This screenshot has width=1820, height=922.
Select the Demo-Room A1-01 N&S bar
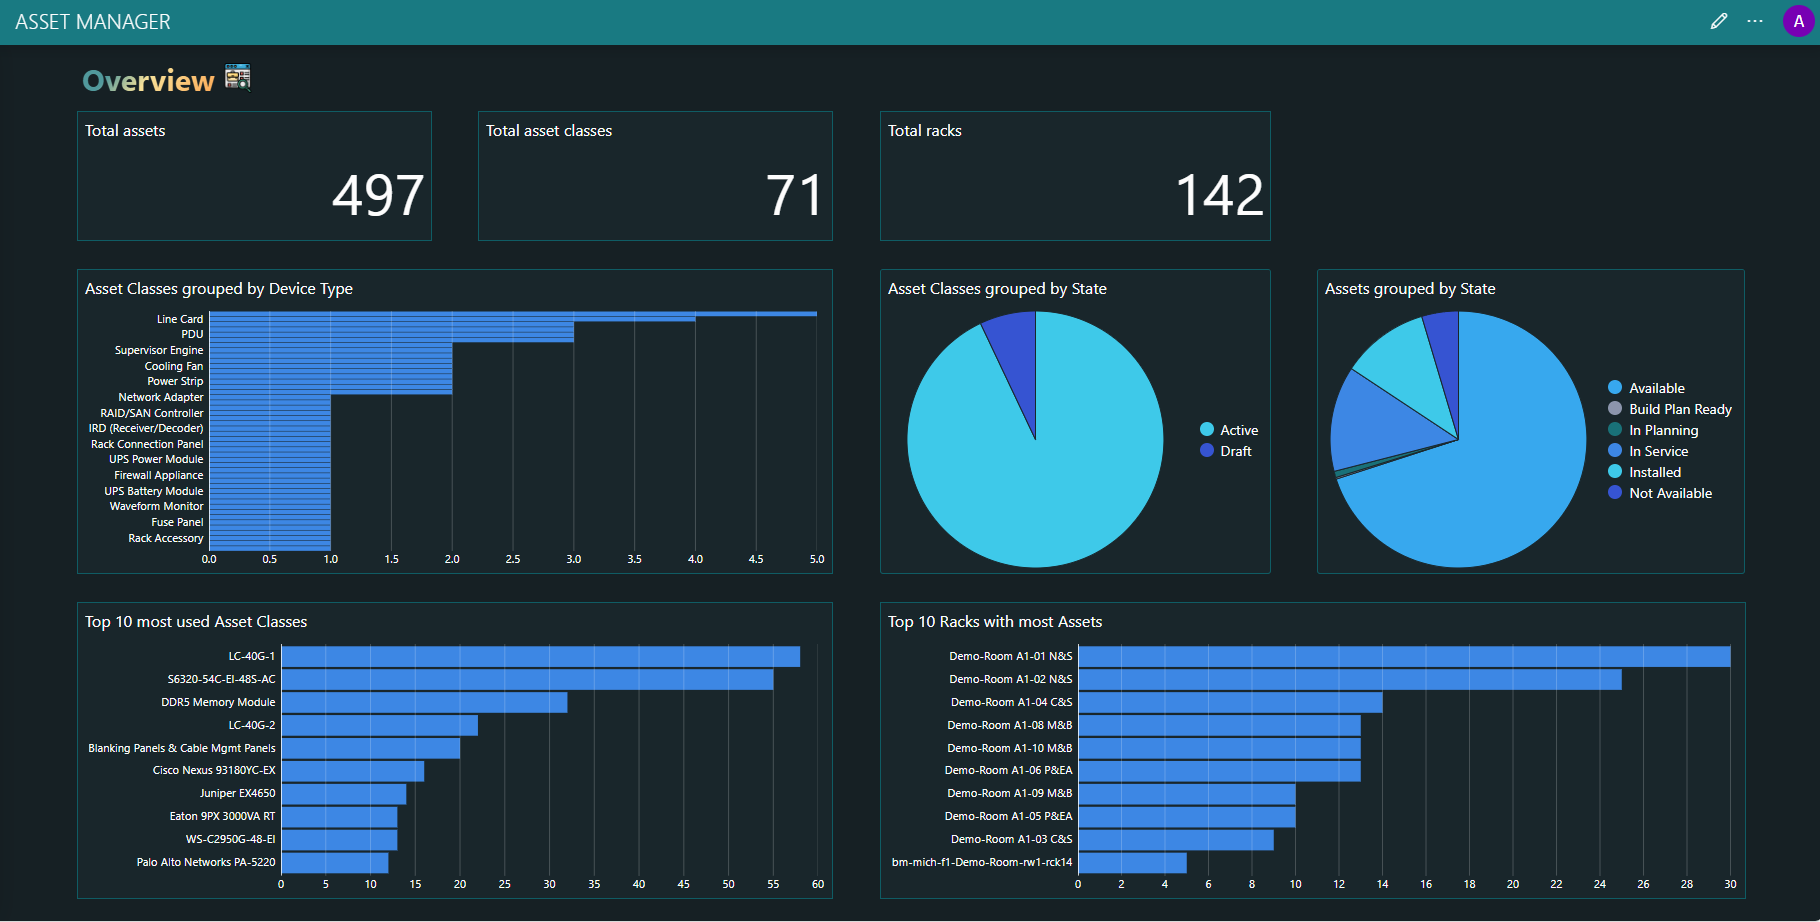[1403, 657]
